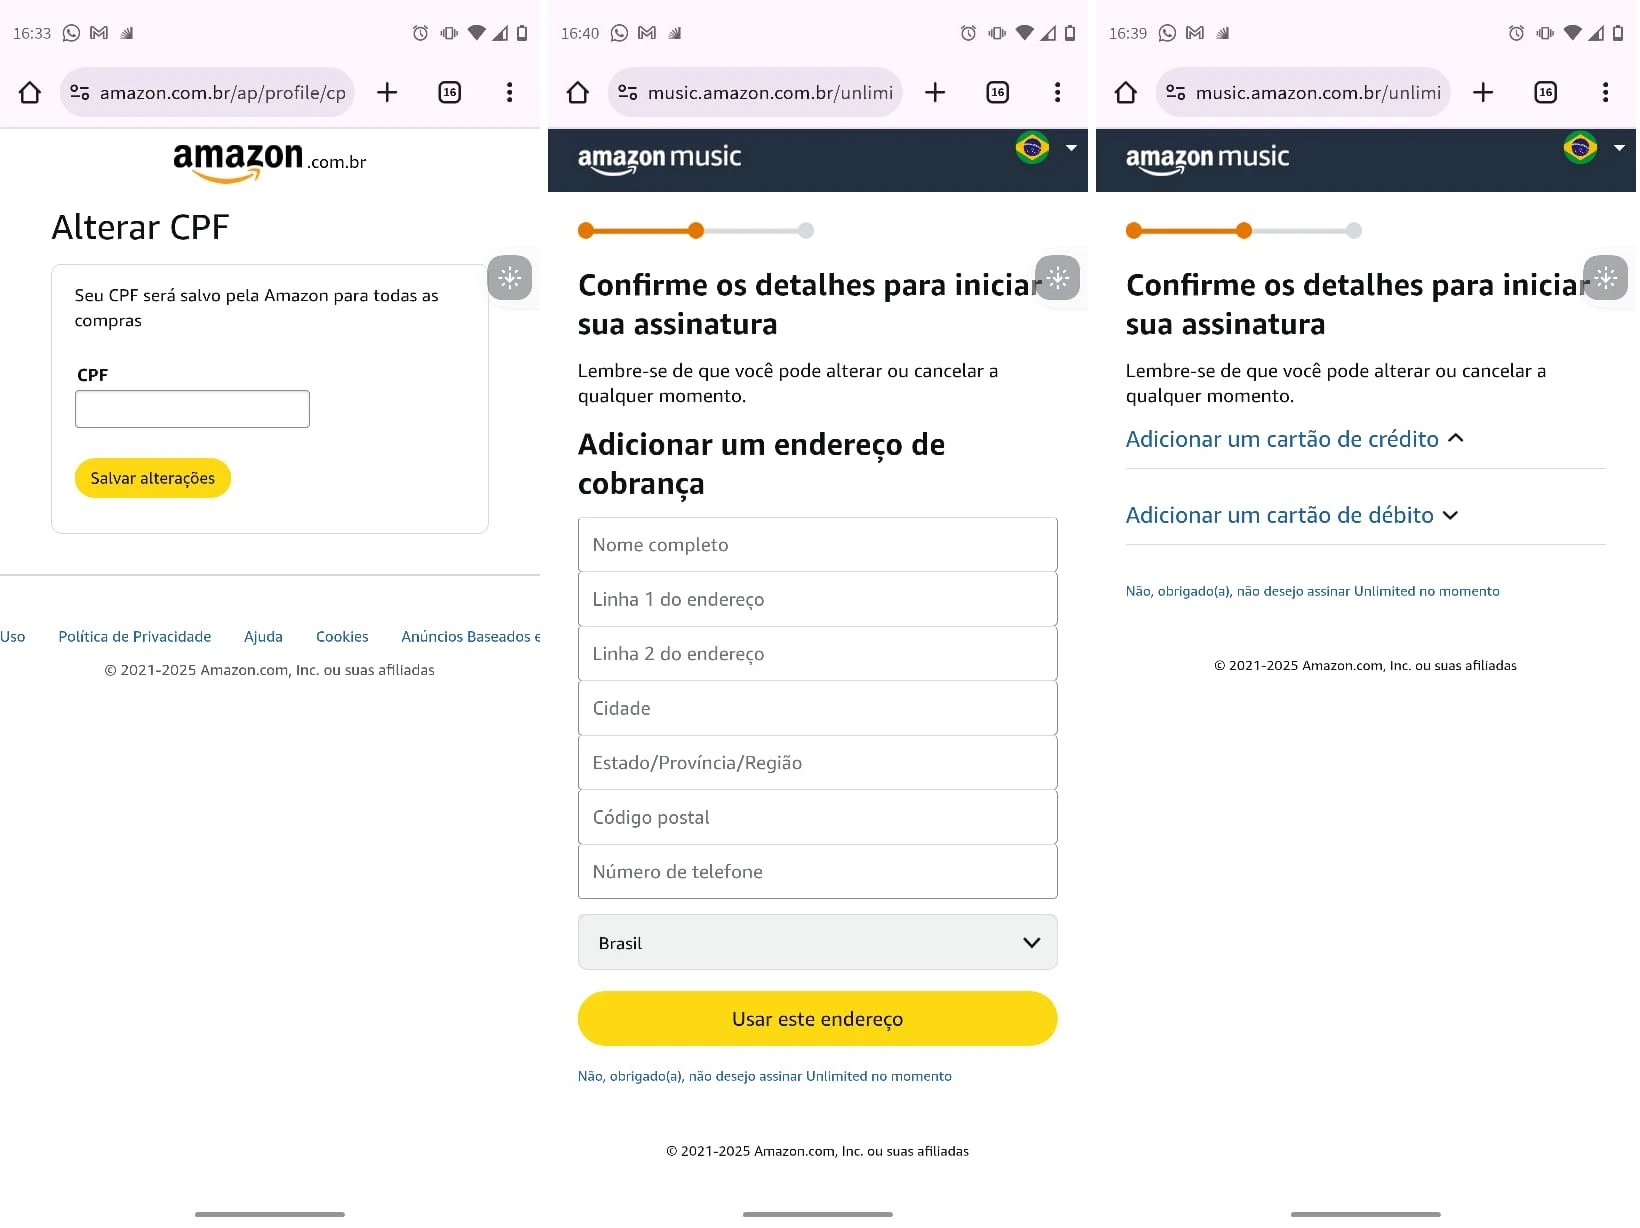Select the first orange progress dot

[585, 230]
